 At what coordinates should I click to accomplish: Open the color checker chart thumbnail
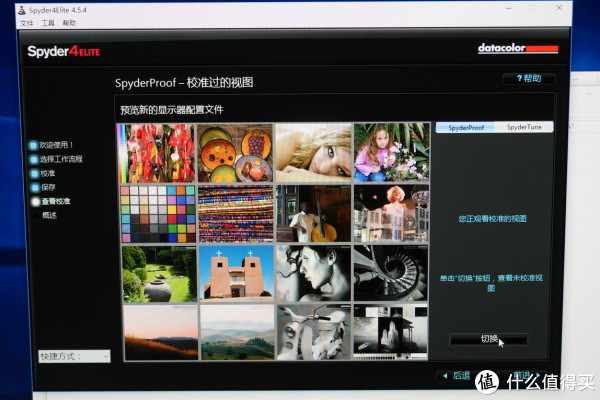click(x=158, y=214)
